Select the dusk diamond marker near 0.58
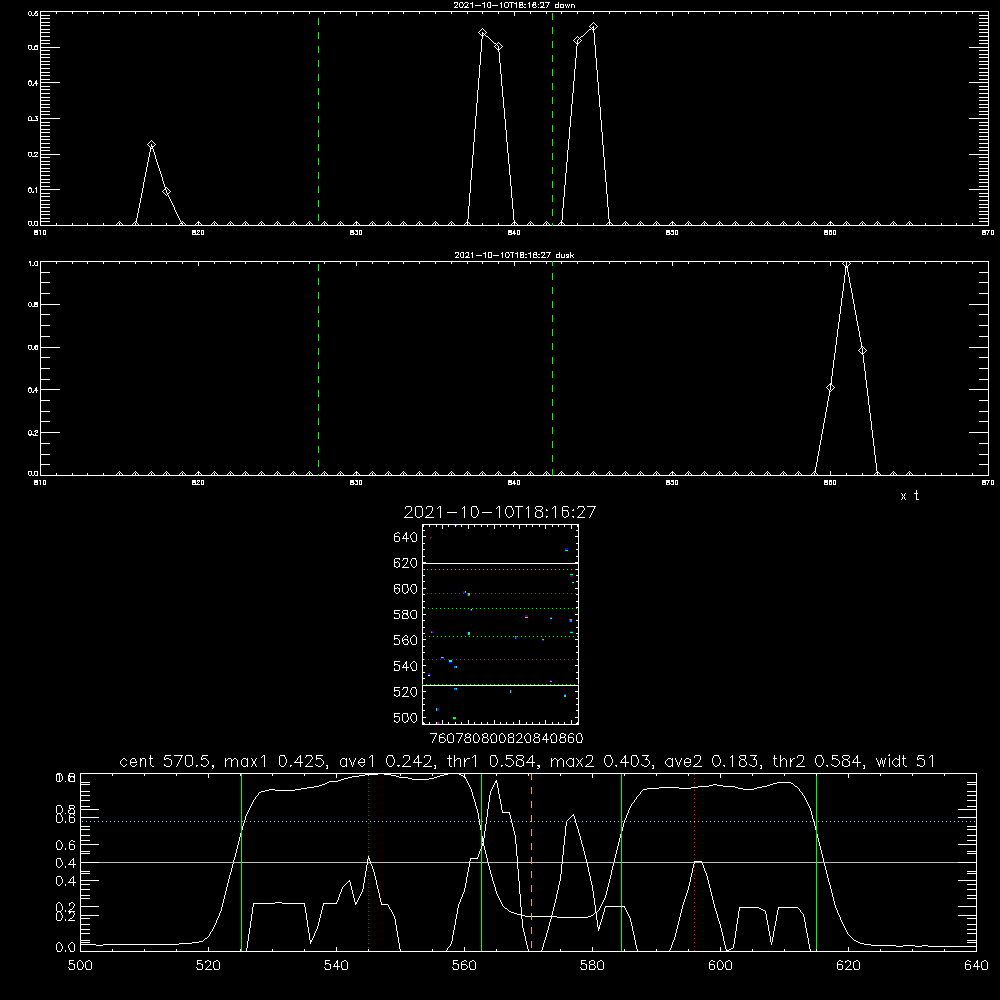This screenshot has height=1000, width=1000. 862,351
